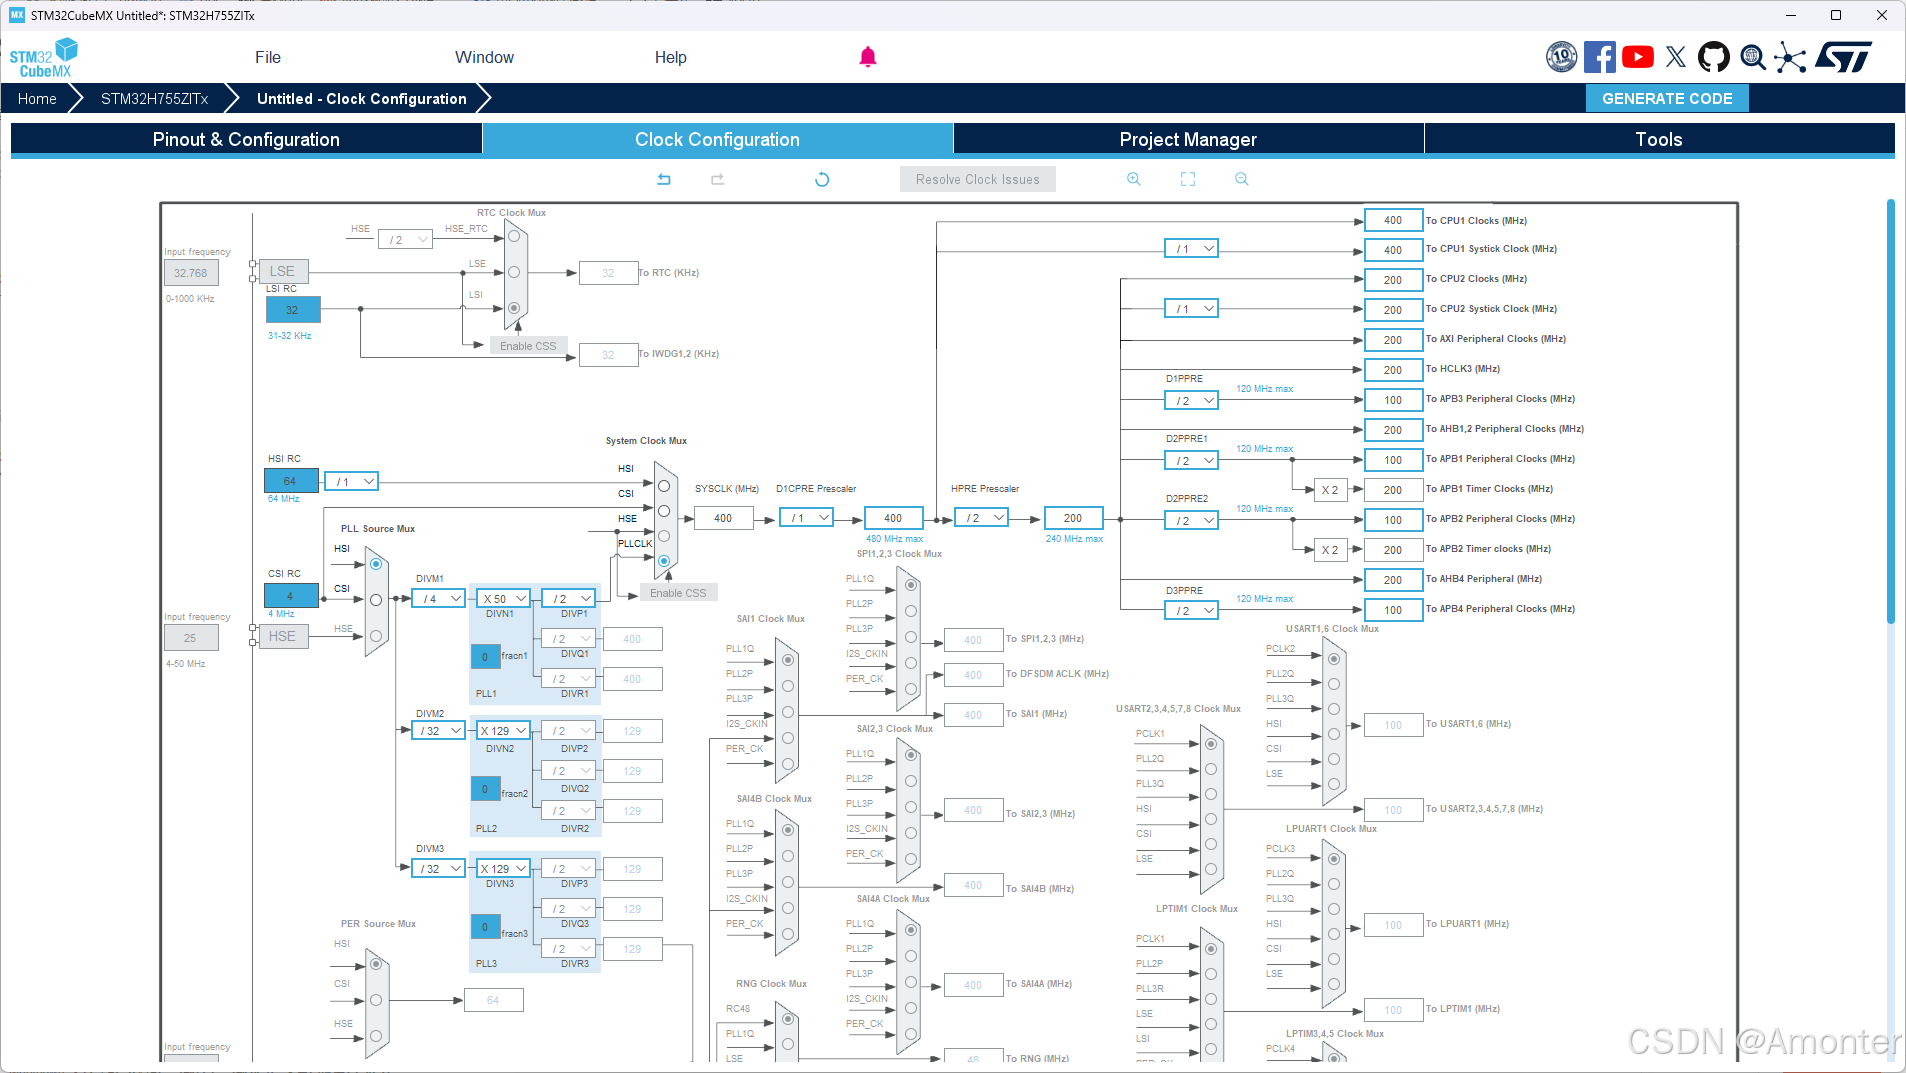Open the Facebook icon link
This screenshot has width=1906, height=1073.
1599,57
